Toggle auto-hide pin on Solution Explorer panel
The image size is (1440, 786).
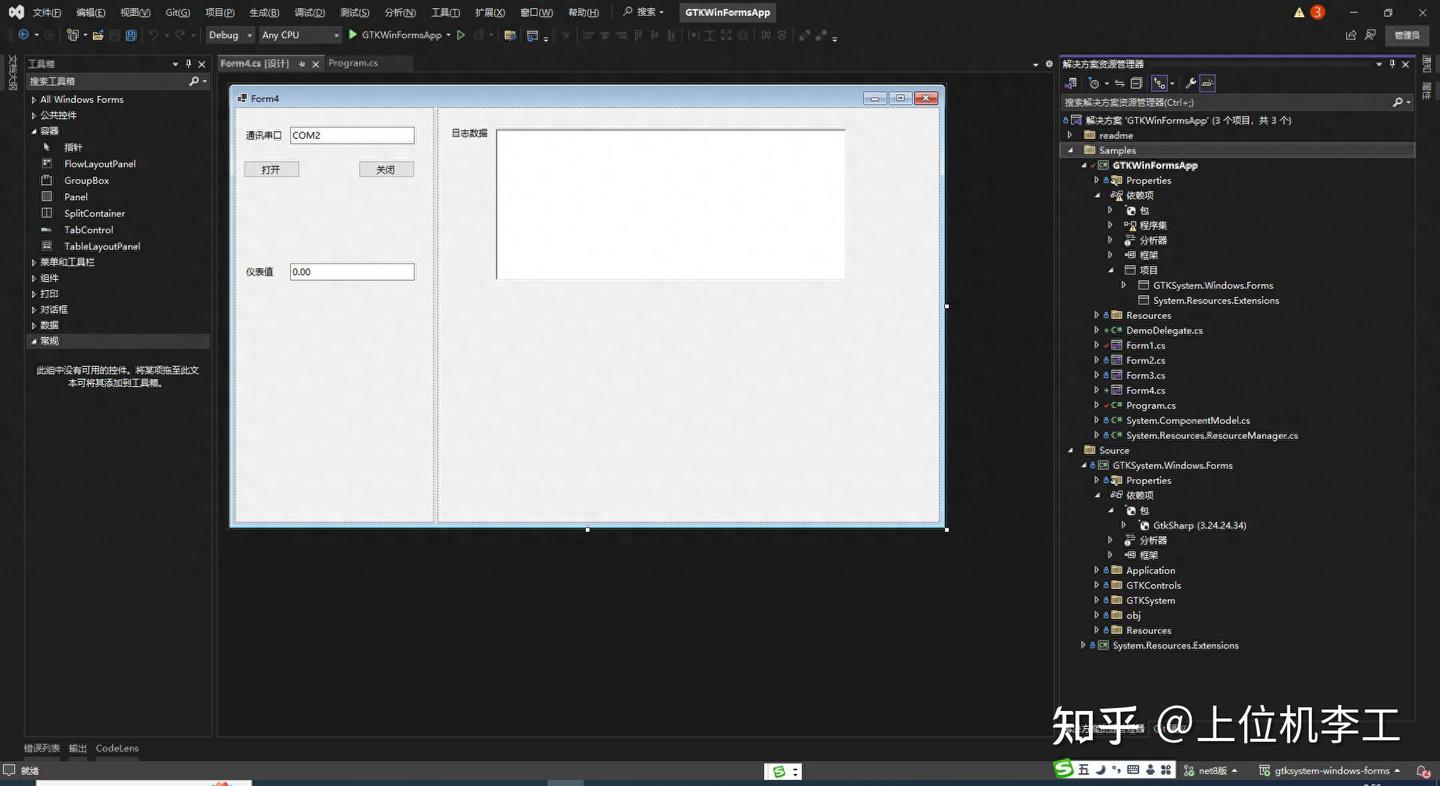(1390, 63)
